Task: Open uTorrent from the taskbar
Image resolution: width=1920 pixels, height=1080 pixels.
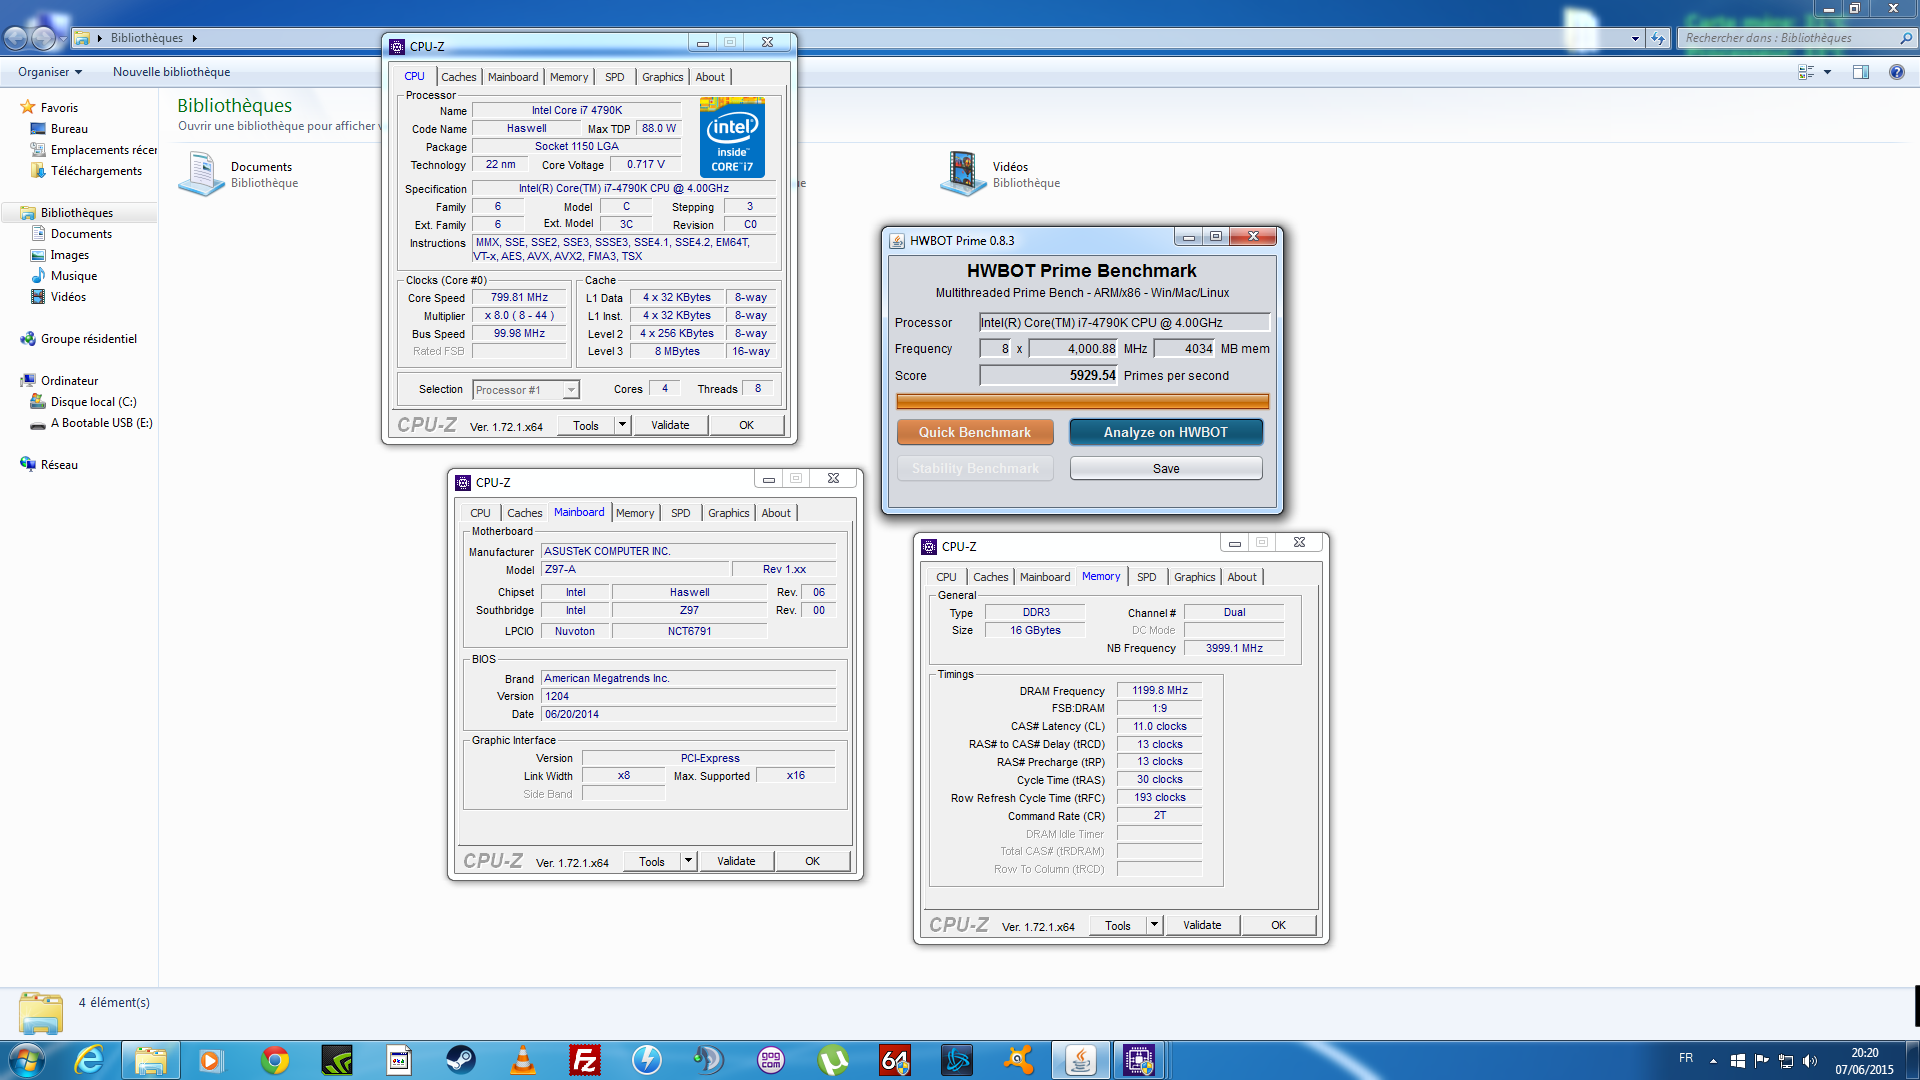Action: [x=832, y=1060]
